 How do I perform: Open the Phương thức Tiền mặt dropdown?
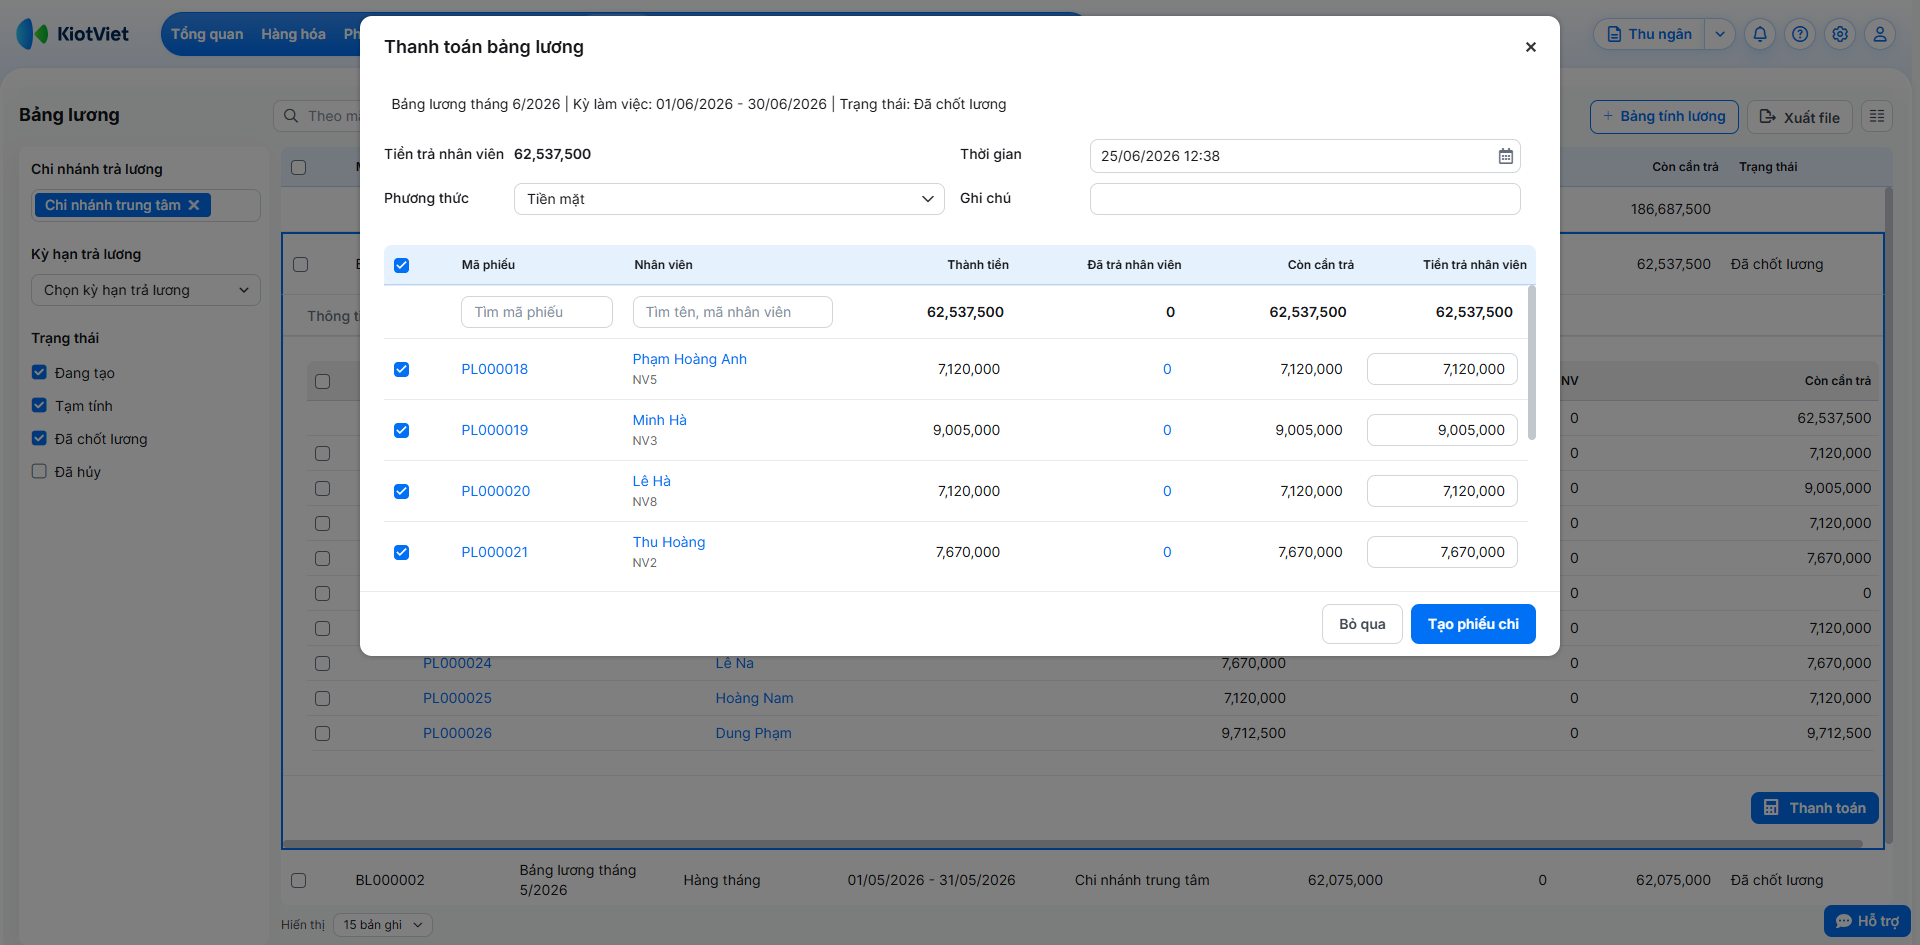729,199
